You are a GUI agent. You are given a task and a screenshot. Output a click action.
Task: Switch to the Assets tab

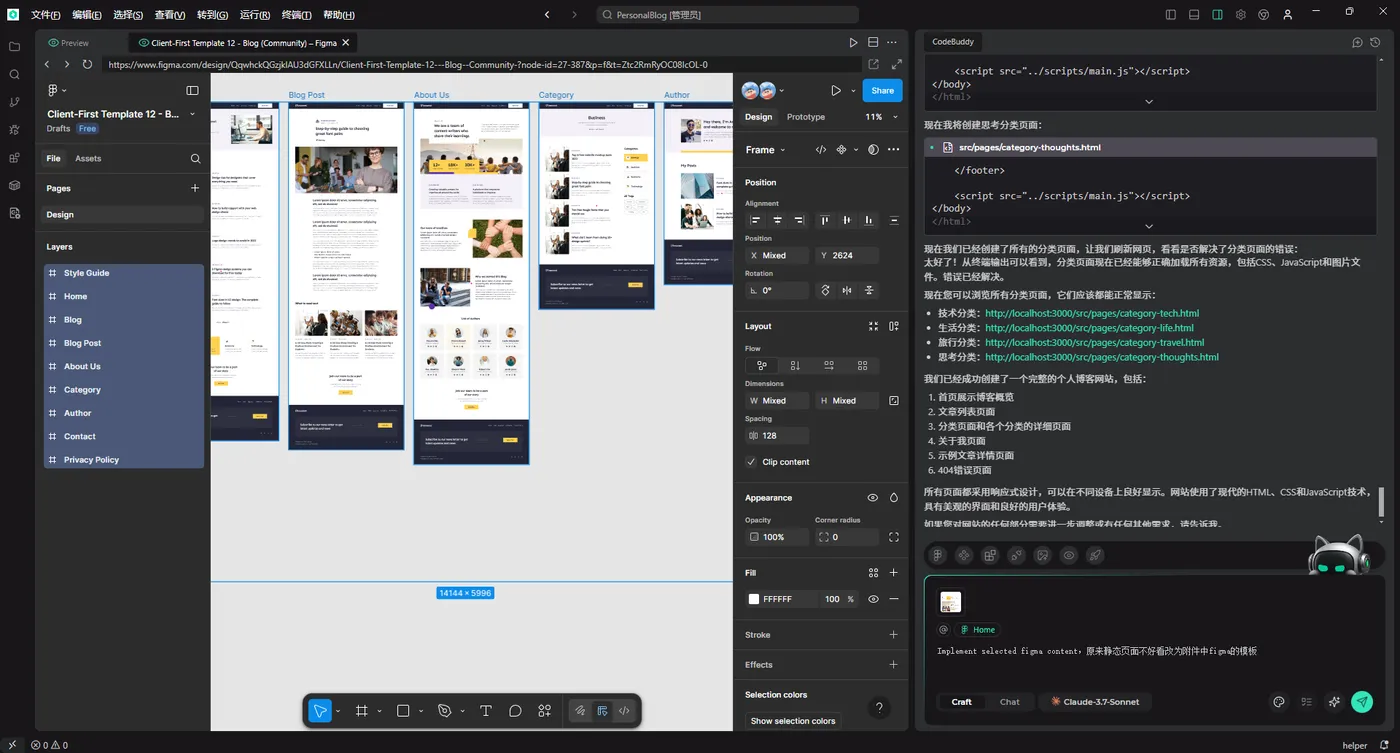pyautogui.click(x=88, y=158)
